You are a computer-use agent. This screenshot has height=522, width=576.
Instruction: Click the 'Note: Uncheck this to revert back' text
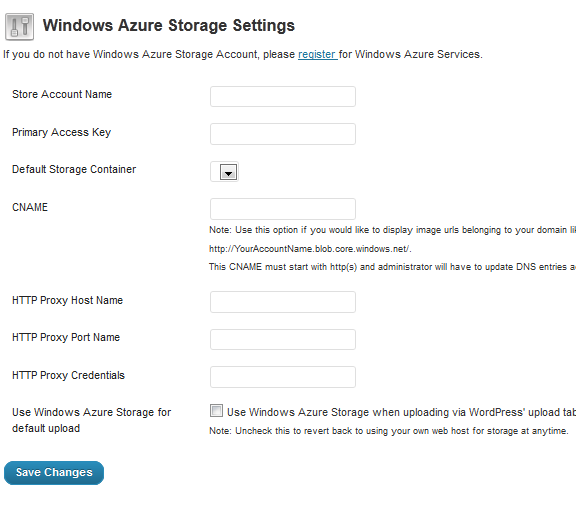coord(389,431)
